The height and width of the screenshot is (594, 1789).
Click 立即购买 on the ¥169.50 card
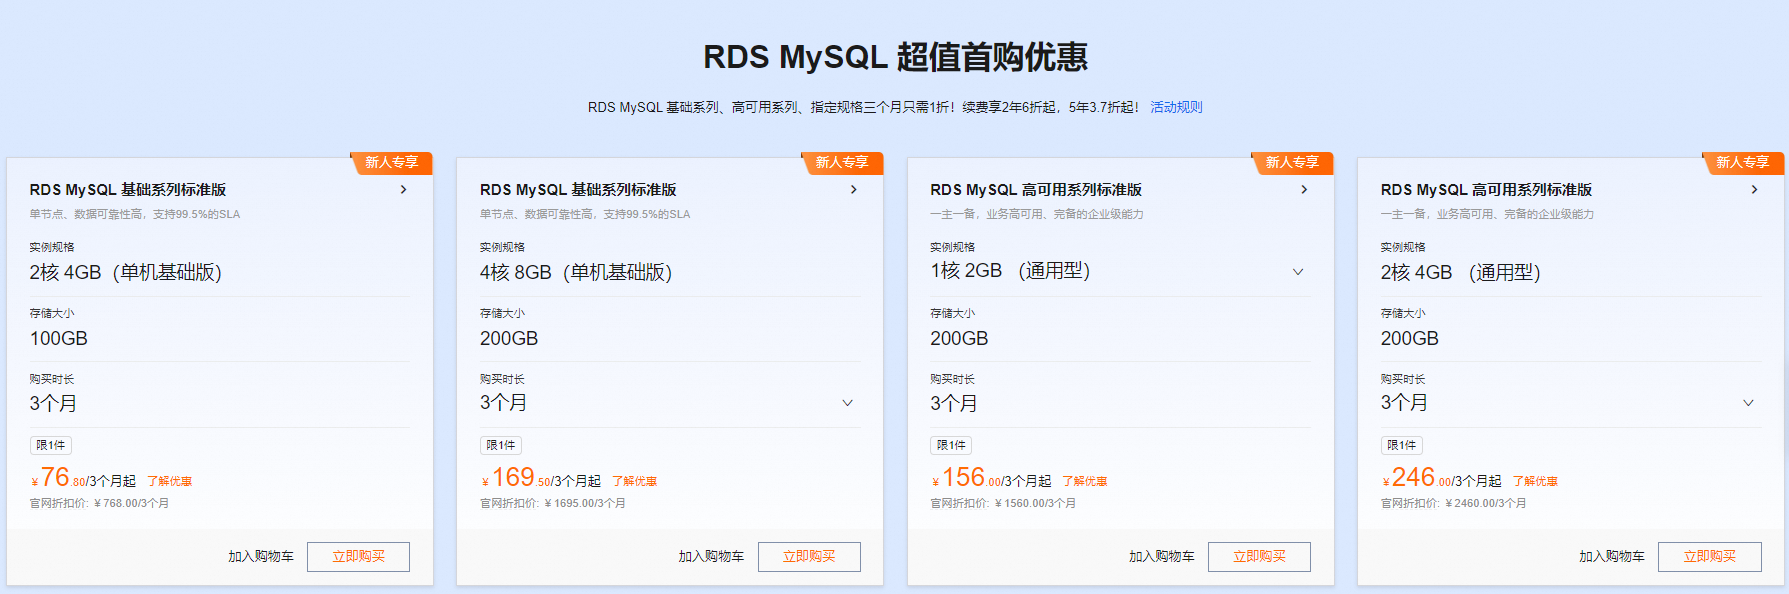coord(809,557)
